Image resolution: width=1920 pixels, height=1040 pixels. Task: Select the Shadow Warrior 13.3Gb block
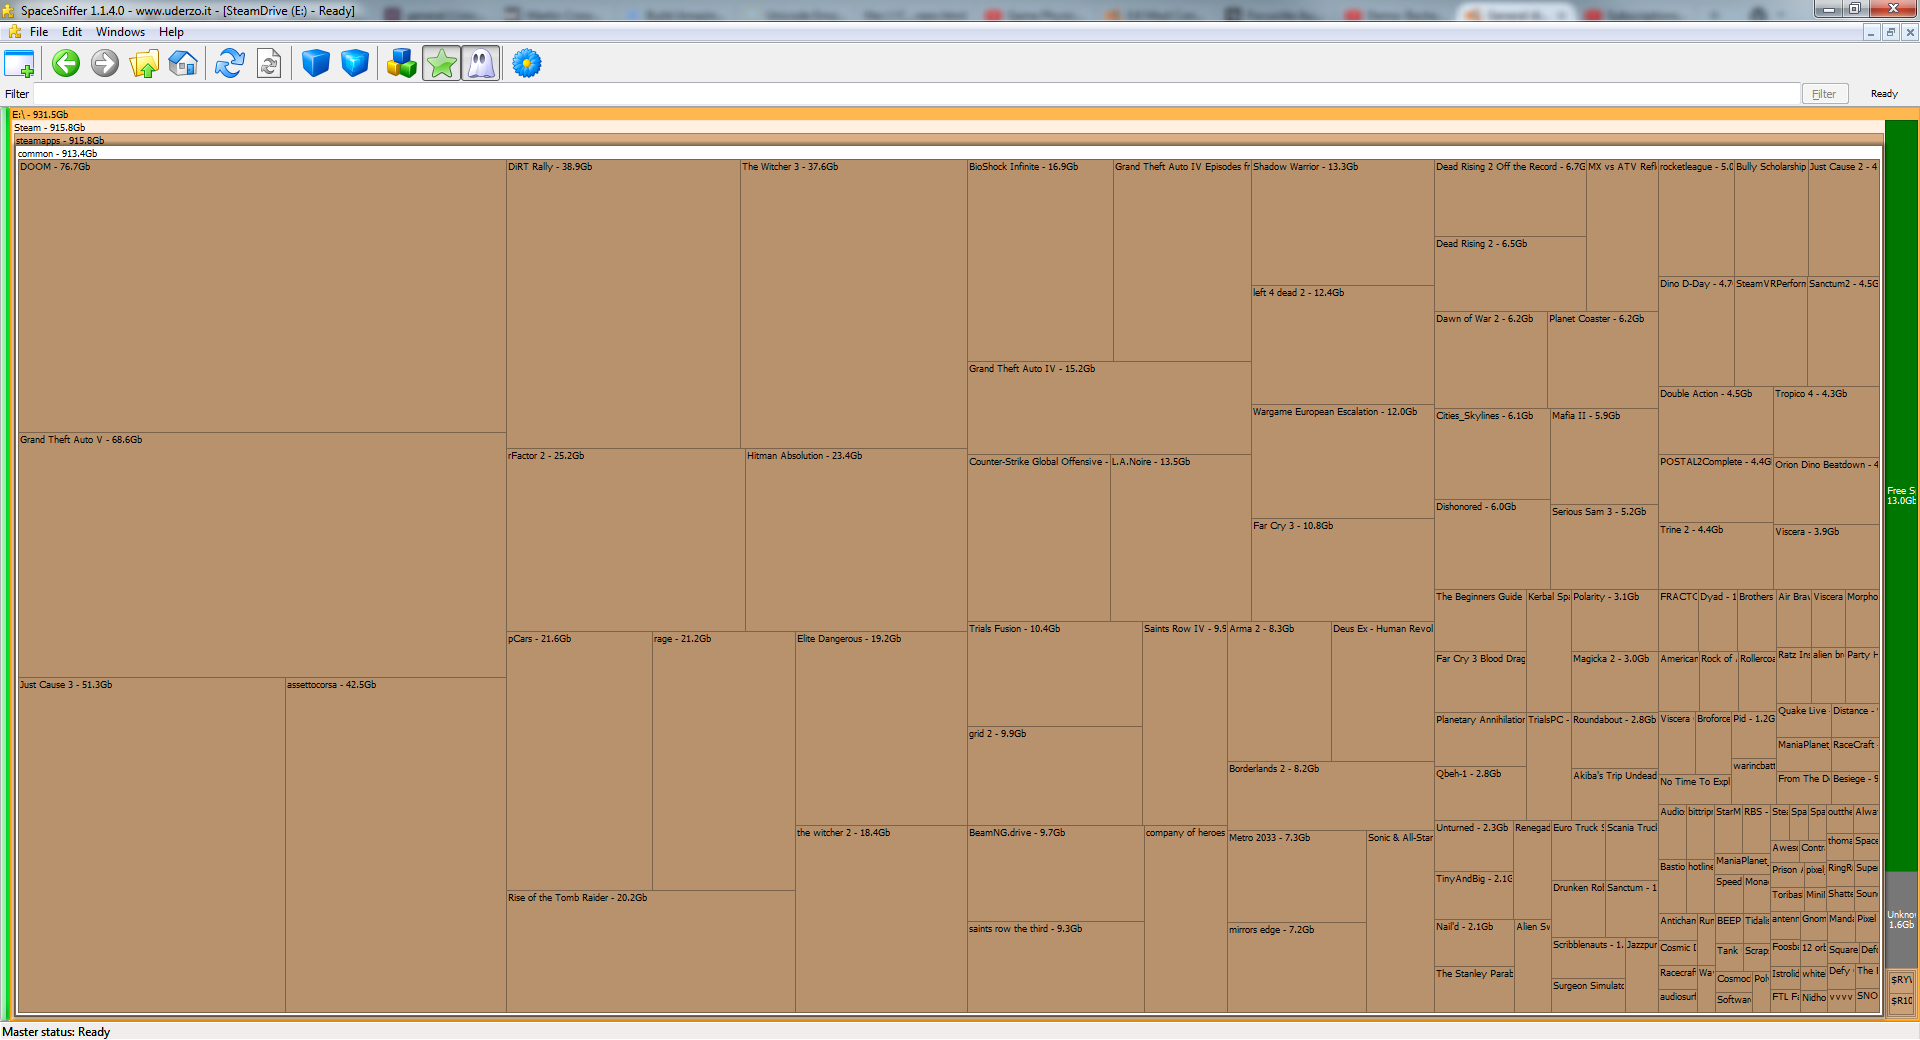1343,222
